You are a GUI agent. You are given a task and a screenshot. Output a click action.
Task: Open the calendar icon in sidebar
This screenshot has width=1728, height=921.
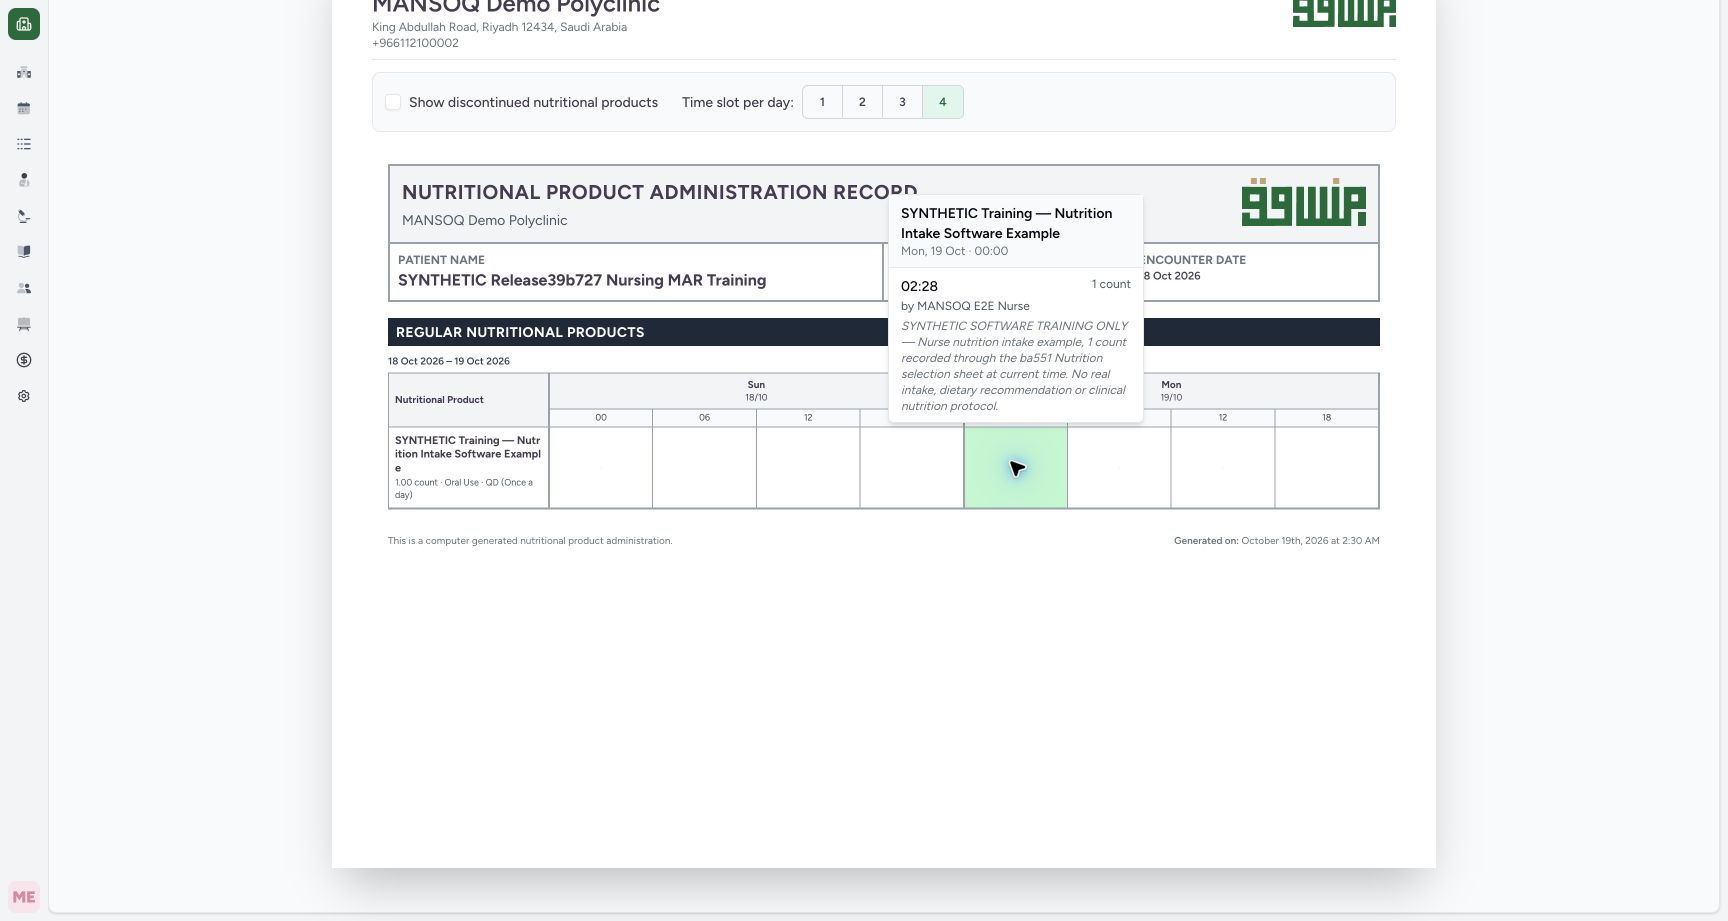[x=24, y=108]
